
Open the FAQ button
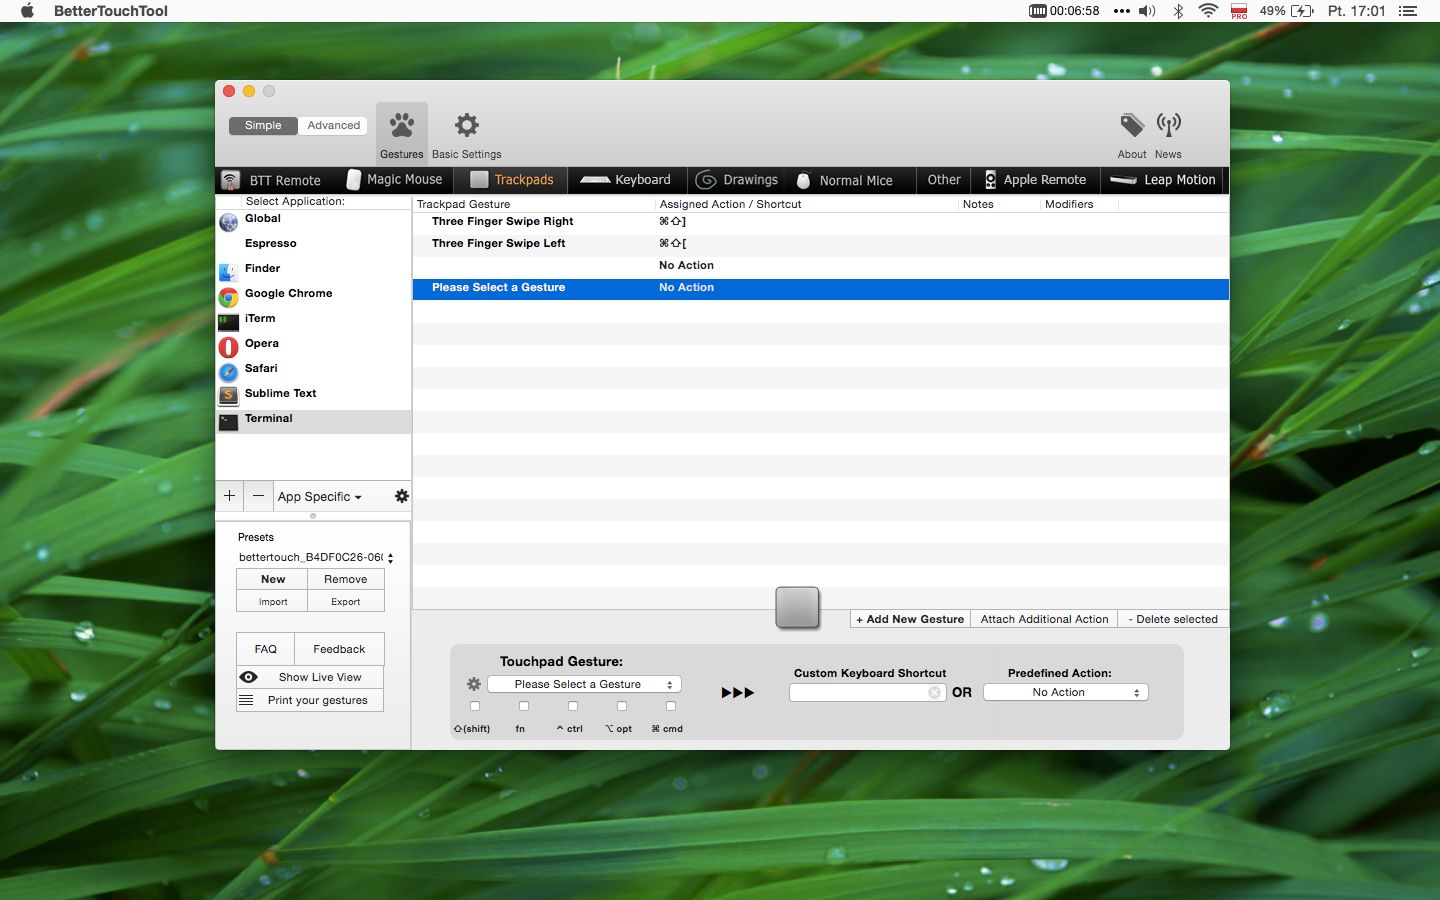(265, 649)
